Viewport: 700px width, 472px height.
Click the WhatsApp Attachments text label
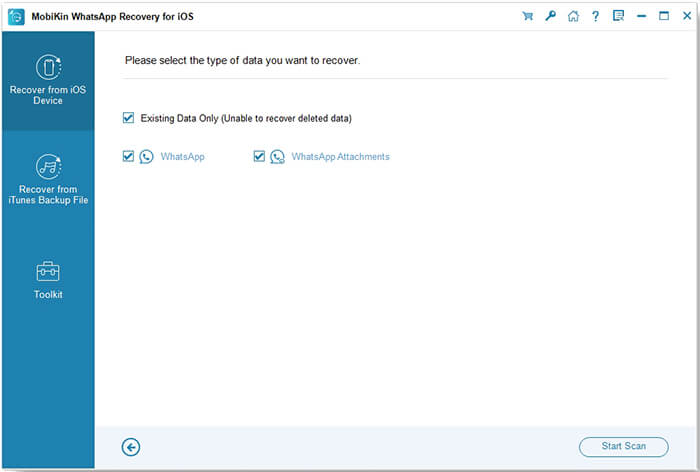click(340, 157)
